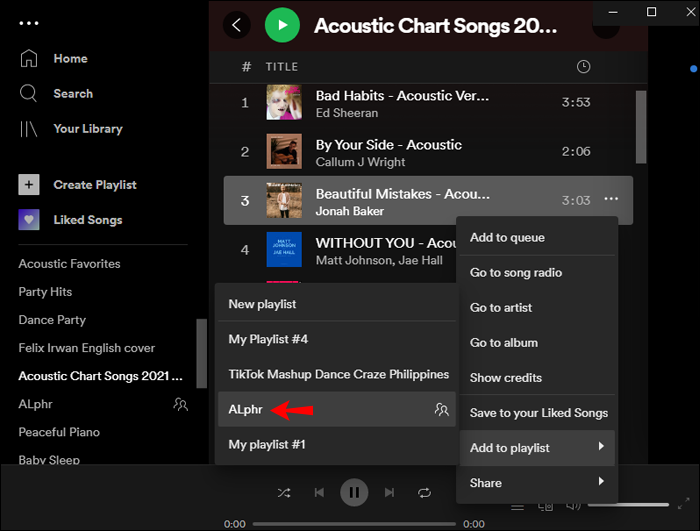Viewport: 700px width, 531px height.
Task: Skip to the previous track
Action: pos(319,492)
